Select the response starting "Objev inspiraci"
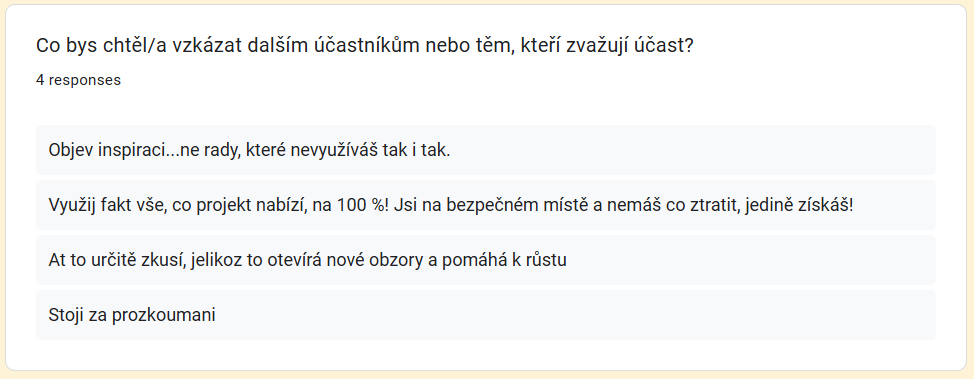Image resolution: width=974 pixels, height=379 pixels. [485, 150]
